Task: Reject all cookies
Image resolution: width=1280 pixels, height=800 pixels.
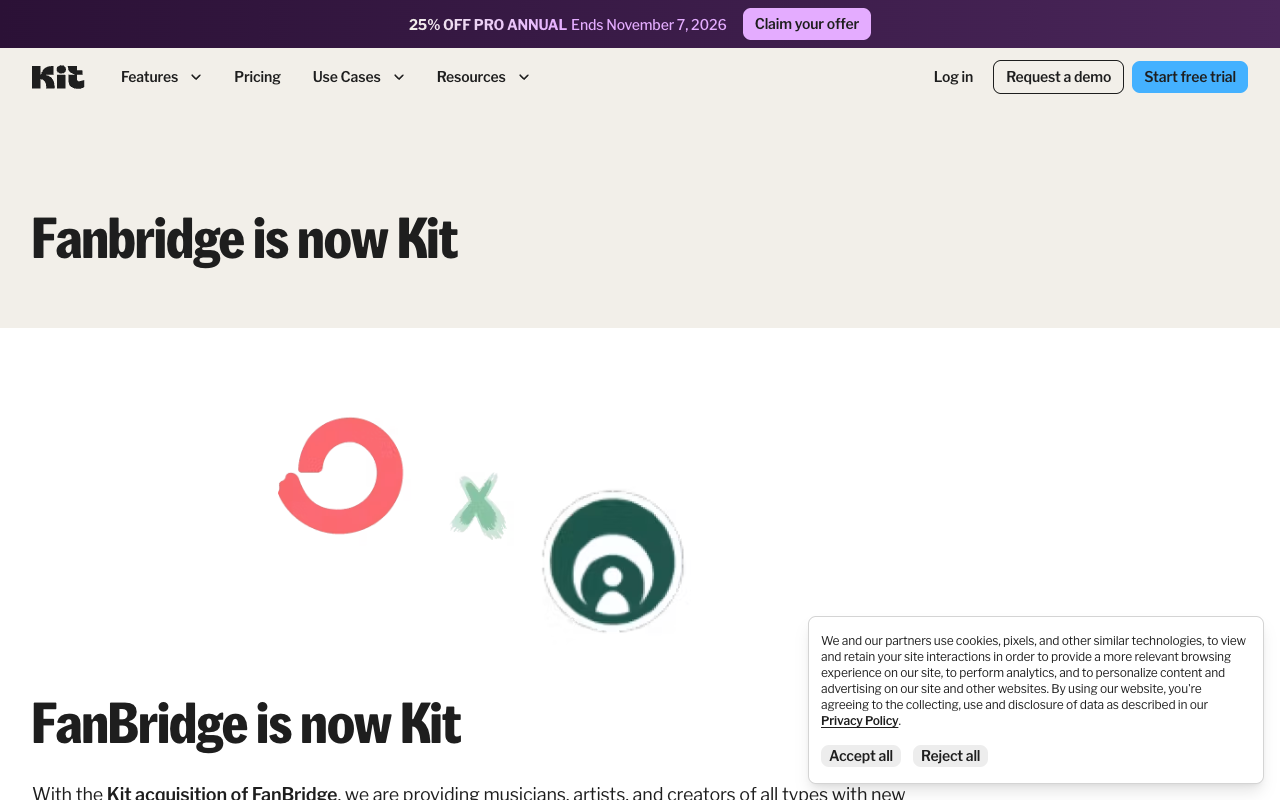Action: tap(950, 756)
